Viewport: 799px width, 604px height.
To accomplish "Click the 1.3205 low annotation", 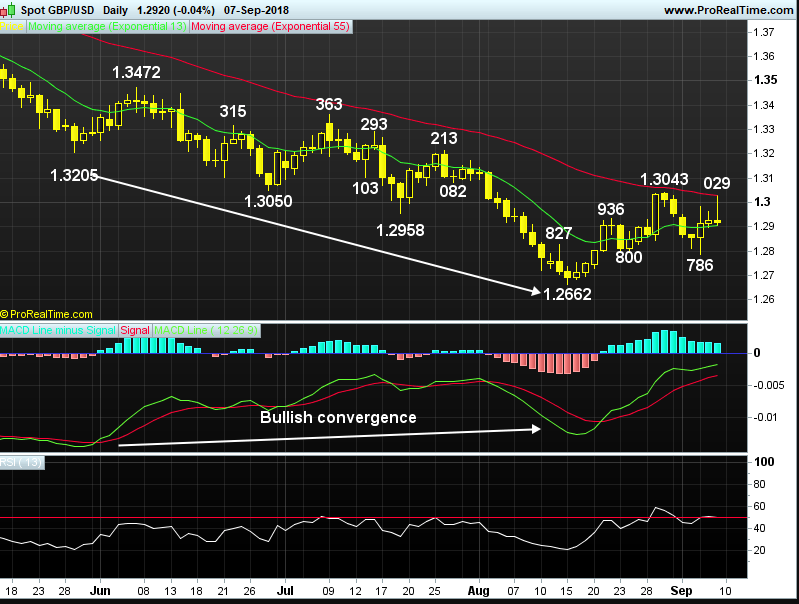I will tap(74, 175).
